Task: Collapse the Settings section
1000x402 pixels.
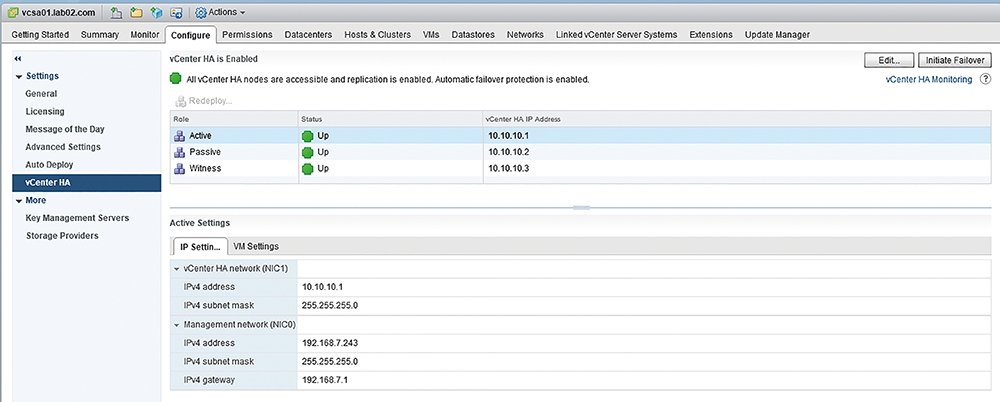Action: pos(18,77)
